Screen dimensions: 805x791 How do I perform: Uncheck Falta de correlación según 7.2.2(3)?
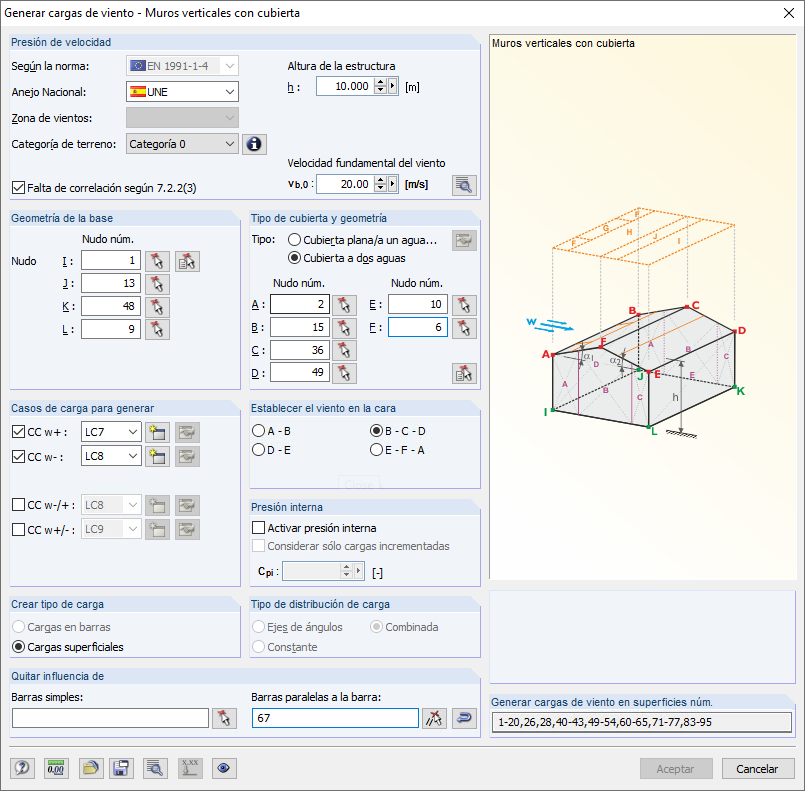pyautogui.click(x=18, y=188)
